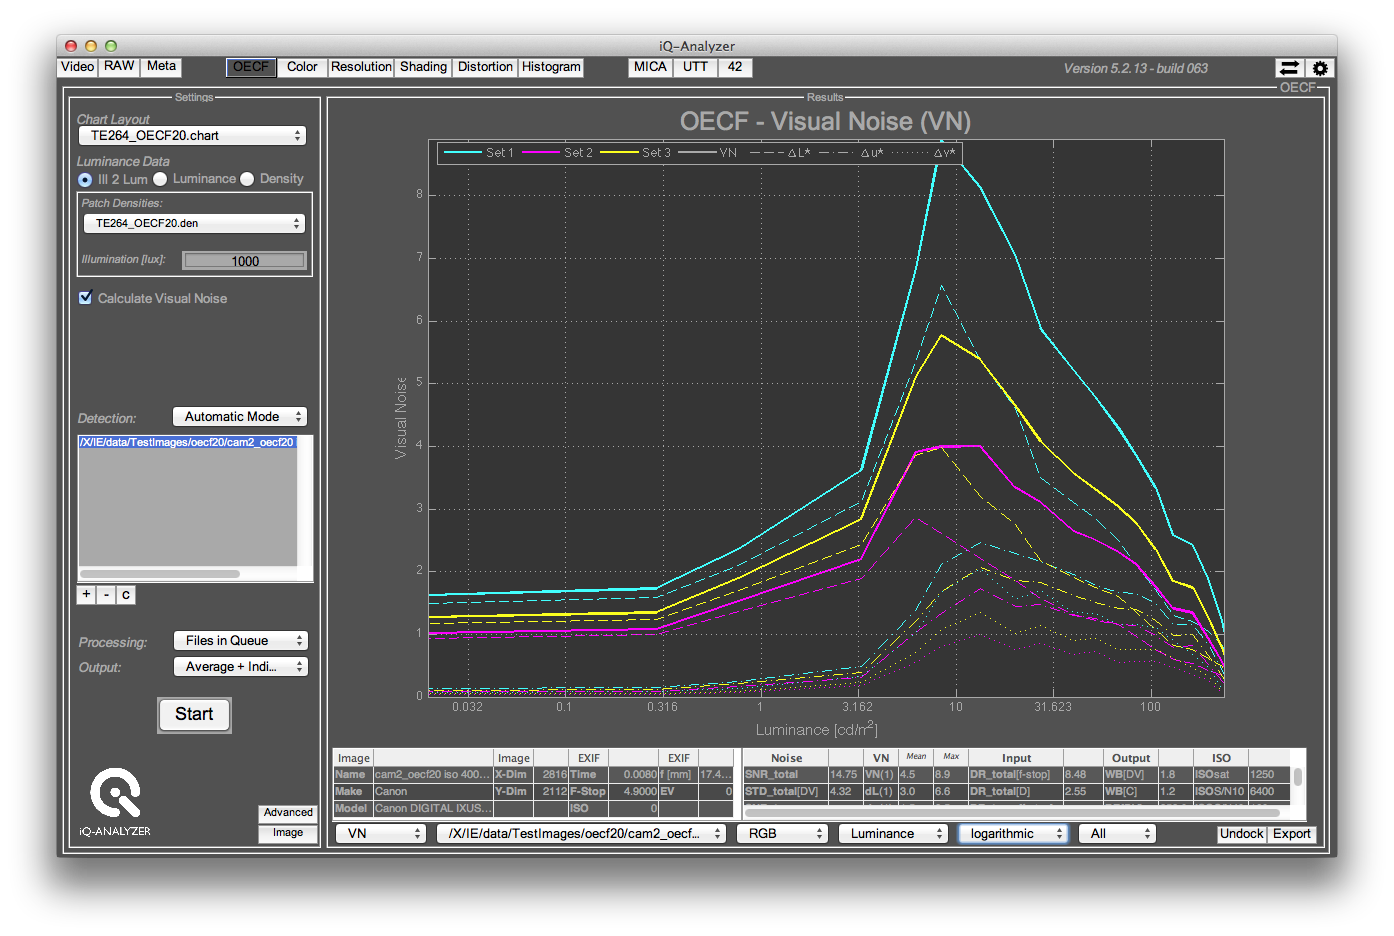
Task: Select the cam2_oecf20 file in list
Action: [x=188, y=442]
